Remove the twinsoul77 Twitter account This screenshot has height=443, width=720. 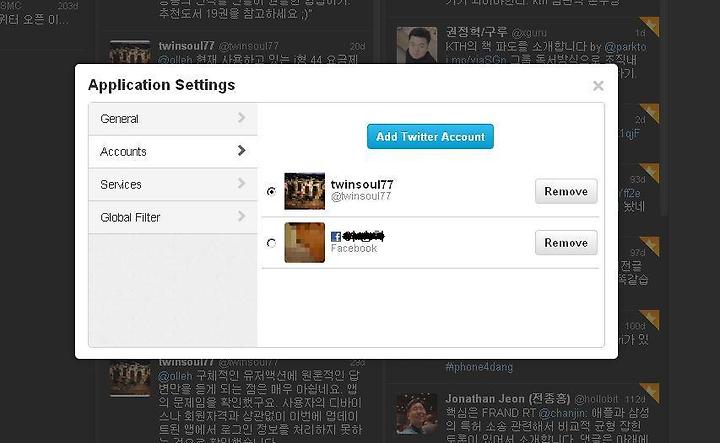[x=566, y=191]
